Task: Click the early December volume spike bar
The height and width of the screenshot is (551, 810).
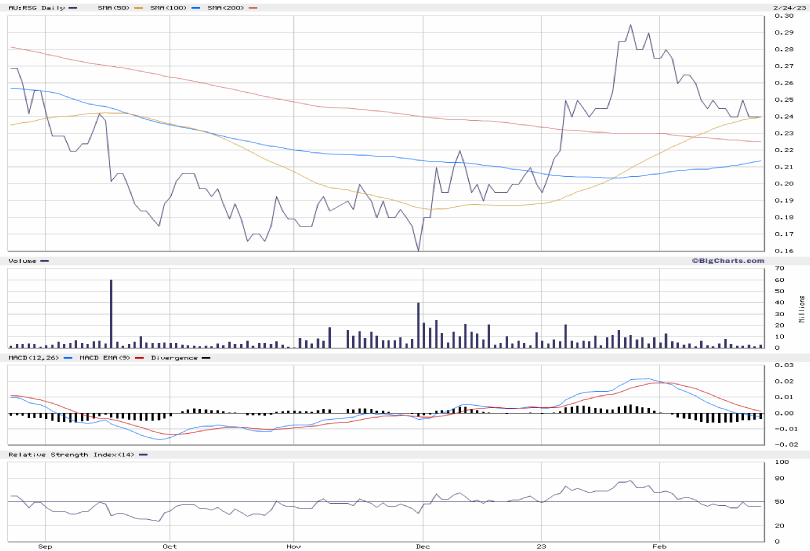Action: point(418,325)
